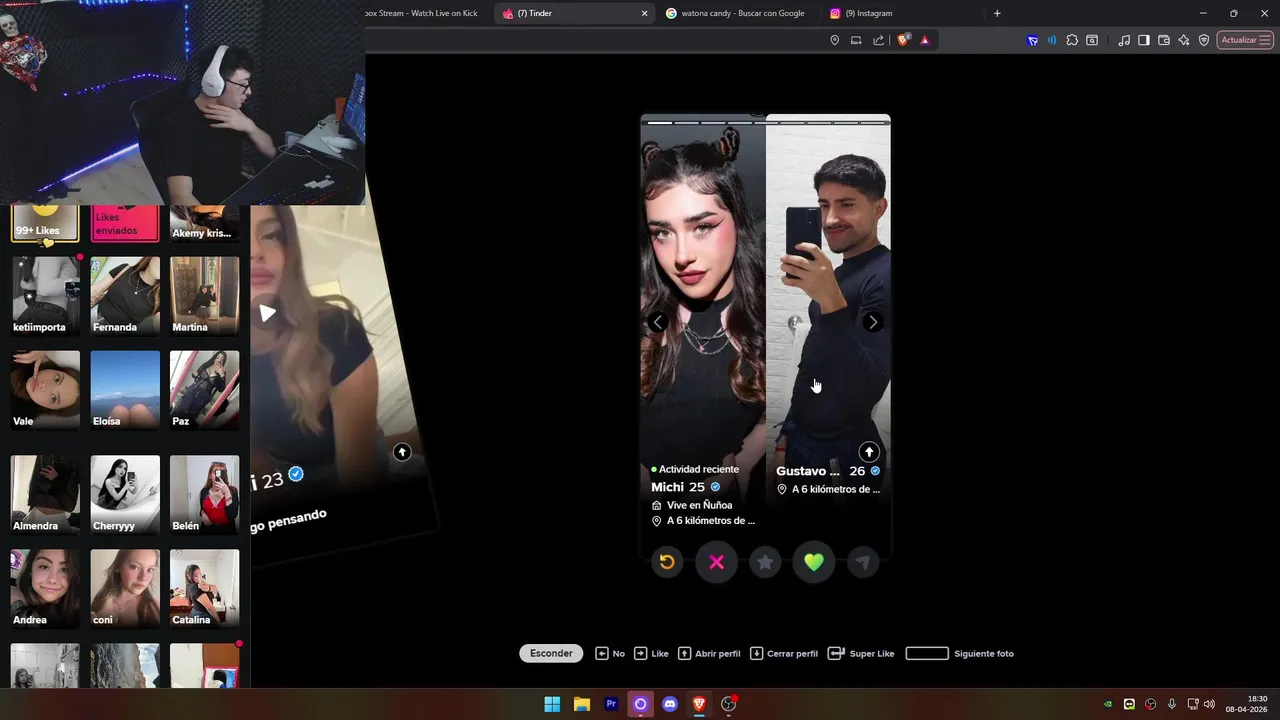Open a new browser tab
Image resolution: width=1280 pixels, height=720 pixels.
997,13
